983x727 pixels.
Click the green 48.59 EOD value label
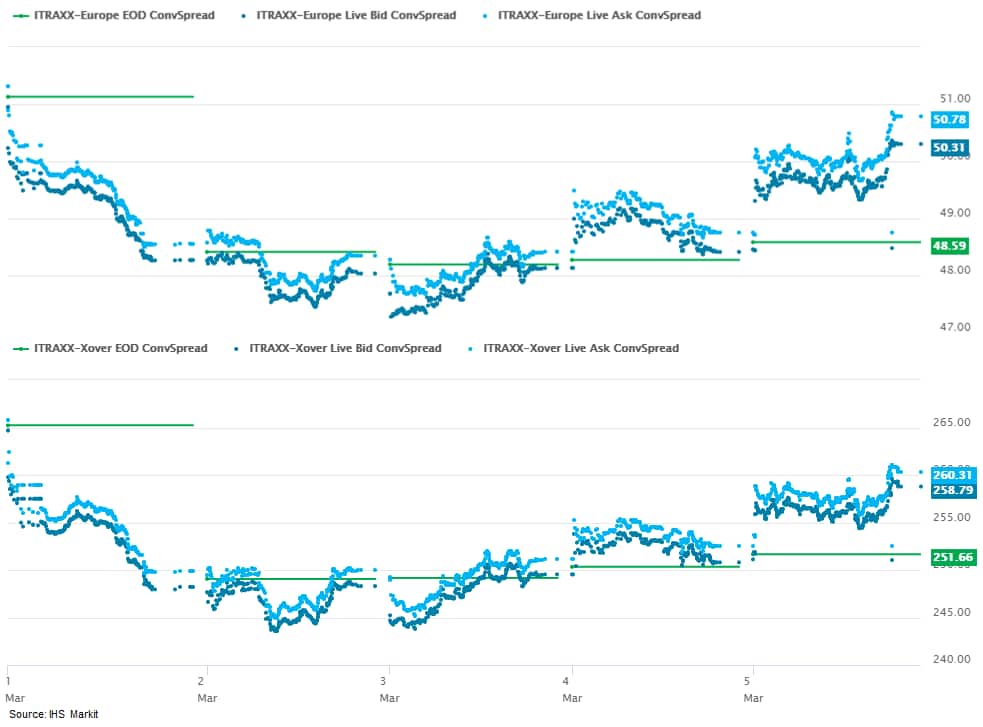pos(949,244)
